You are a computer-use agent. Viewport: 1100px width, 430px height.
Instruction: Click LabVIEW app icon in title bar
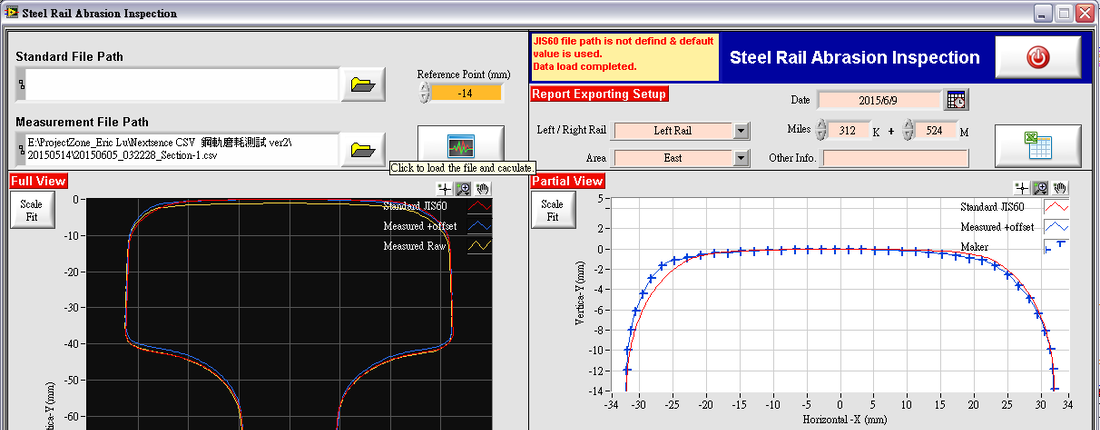point(11,13)
